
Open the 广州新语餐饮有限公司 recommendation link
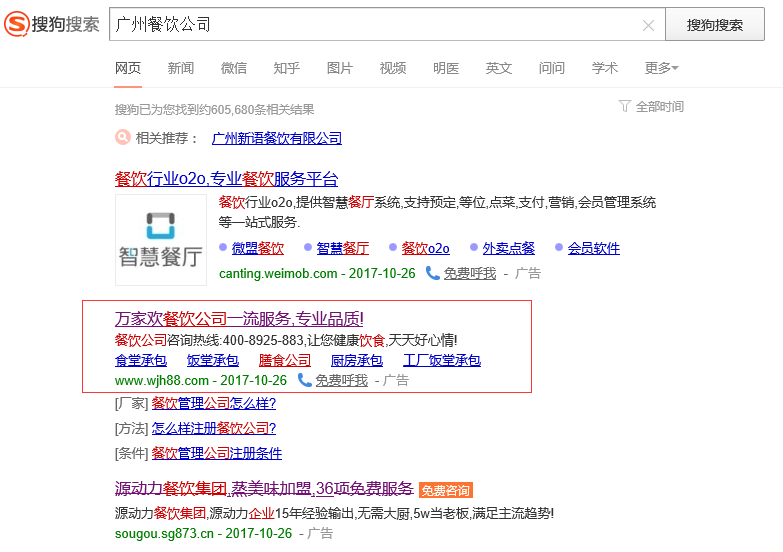(x=277, y=138)
